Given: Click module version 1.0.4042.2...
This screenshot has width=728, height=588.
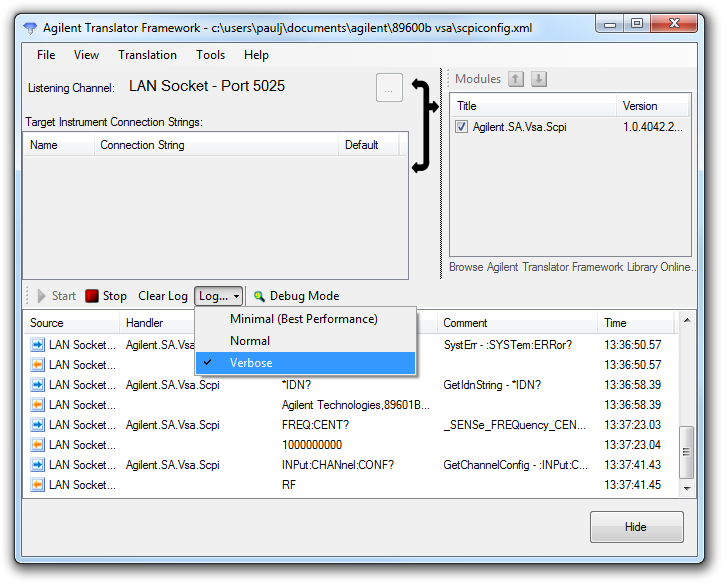Looking at the screenshot, I should (652, 127).
